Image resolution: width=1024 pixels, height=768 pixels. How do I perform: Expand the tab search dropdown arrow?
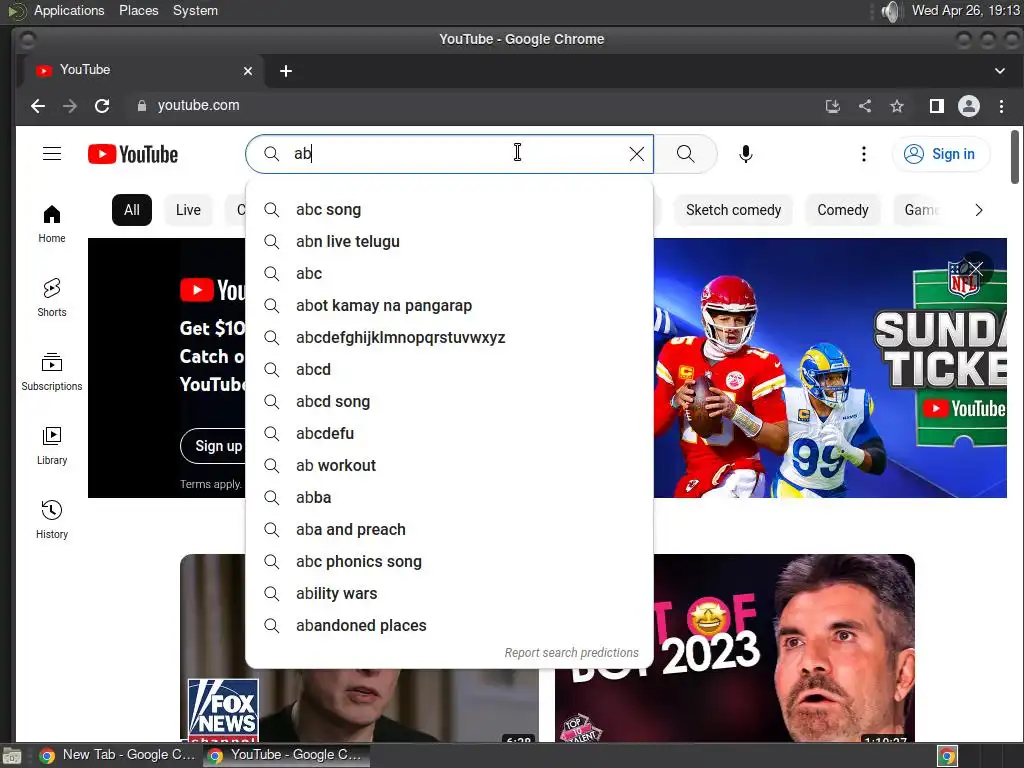point(1000,71)
